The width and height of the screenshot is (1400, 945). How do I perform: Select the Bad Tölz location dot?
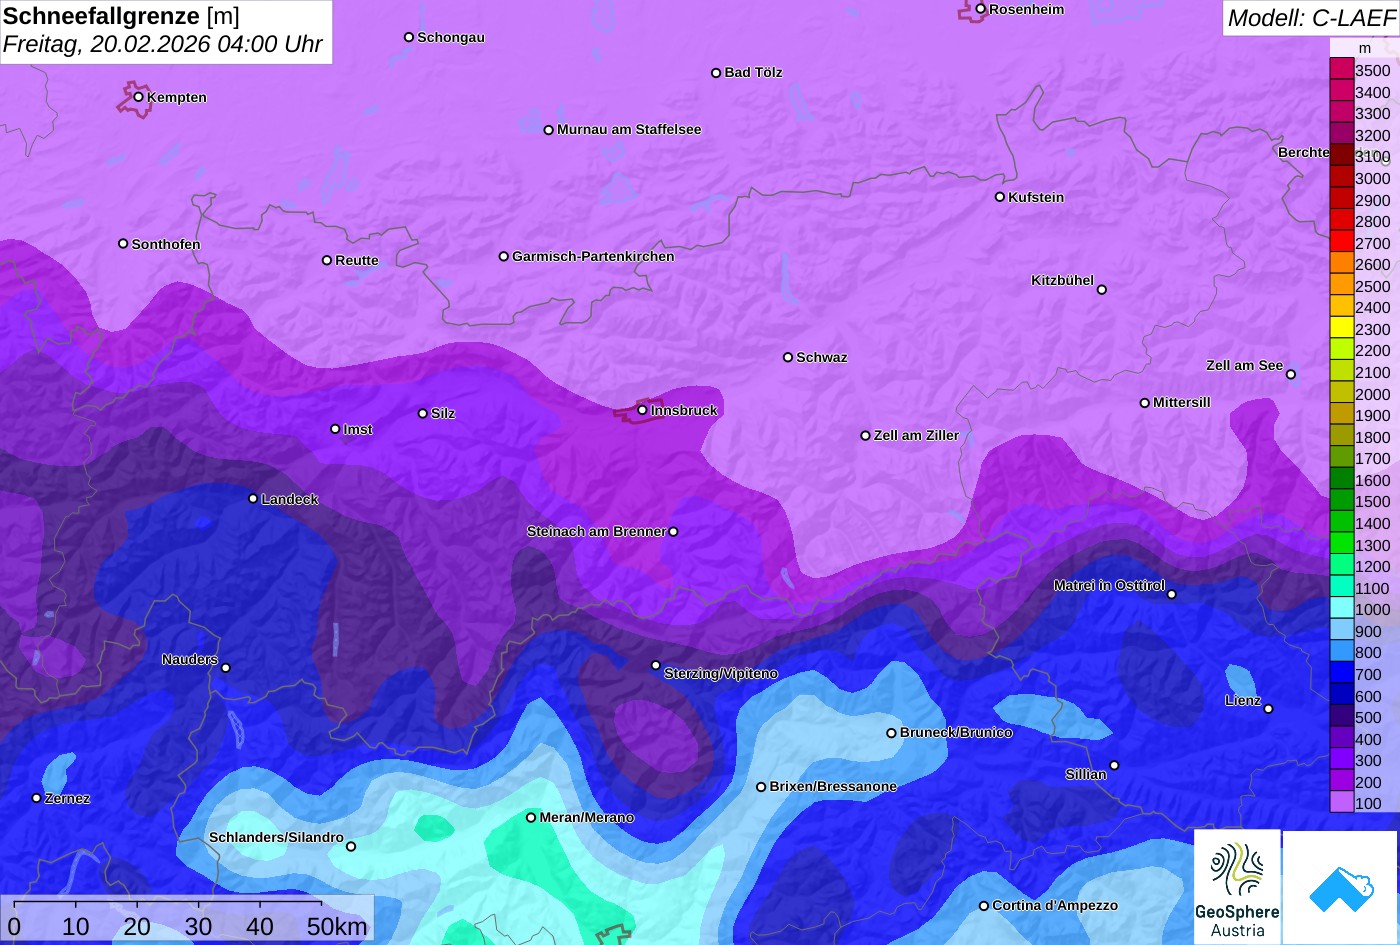(716, 73)
